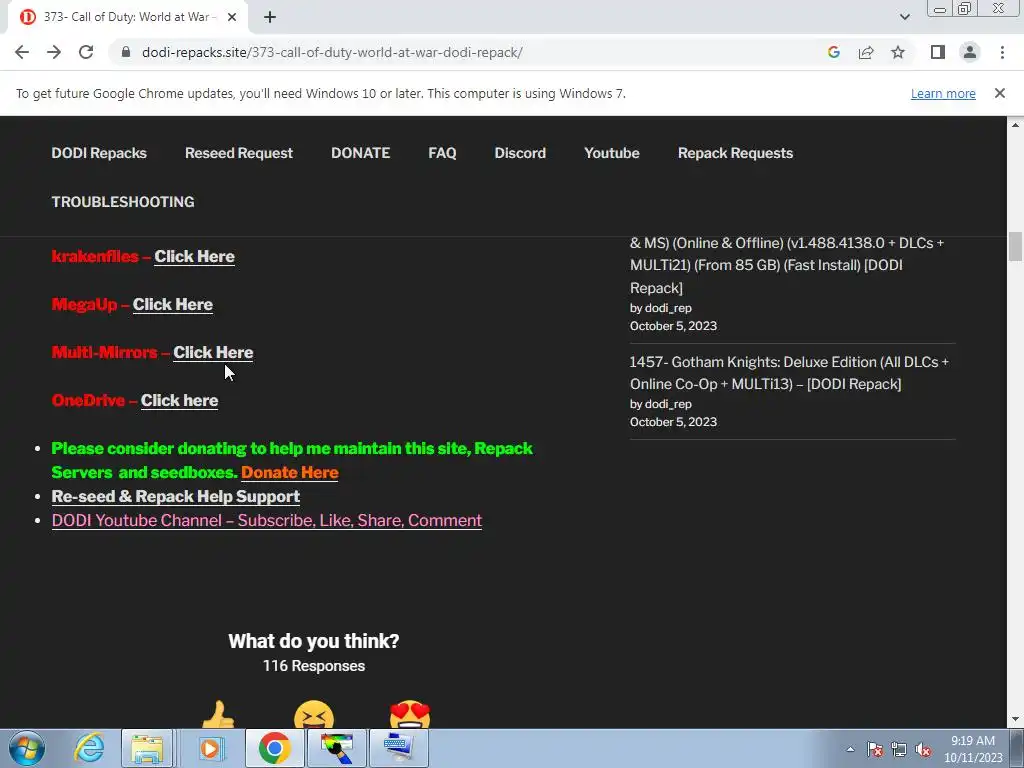The height and width of the screenshot is (768, 1024).
Task: Click '116 Responses' text
Action: tap(314, 666)
